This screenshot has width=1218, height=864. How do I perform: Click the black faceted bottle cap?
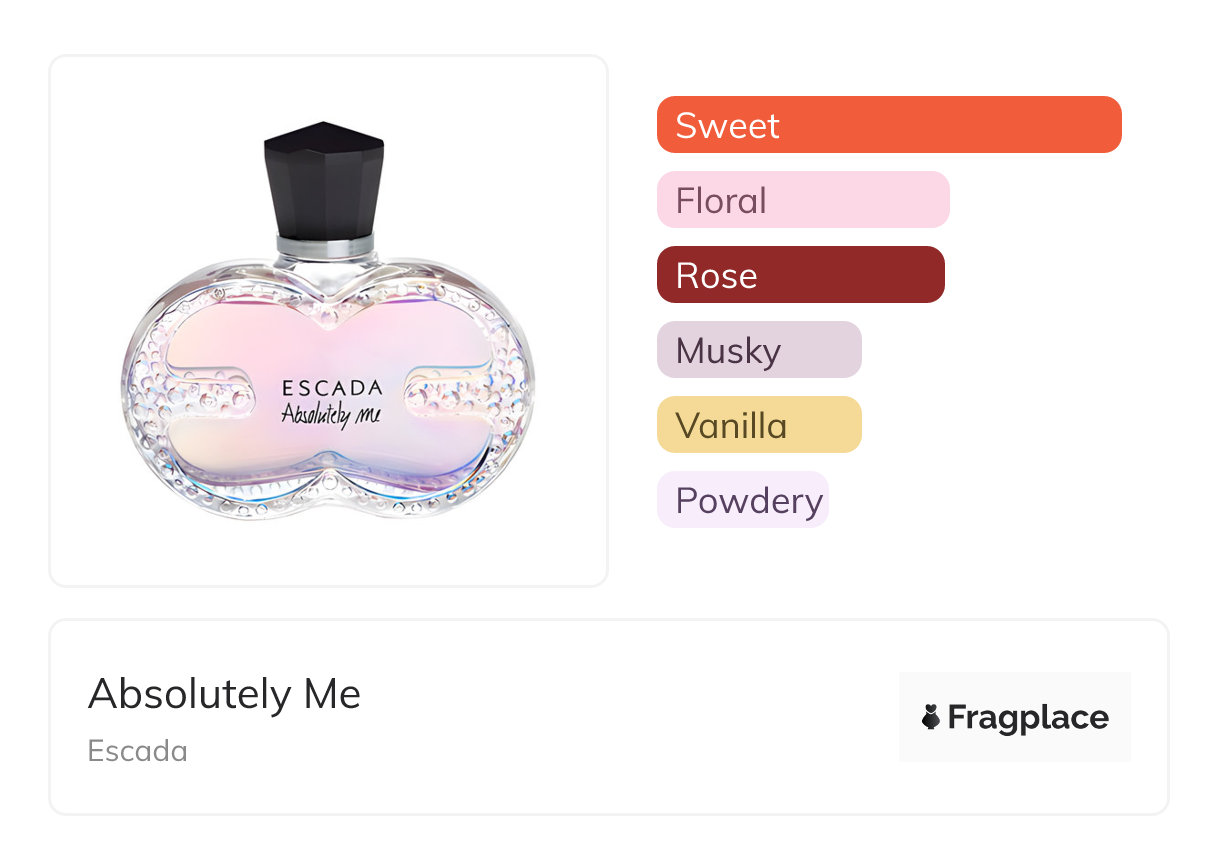[324, 180]
